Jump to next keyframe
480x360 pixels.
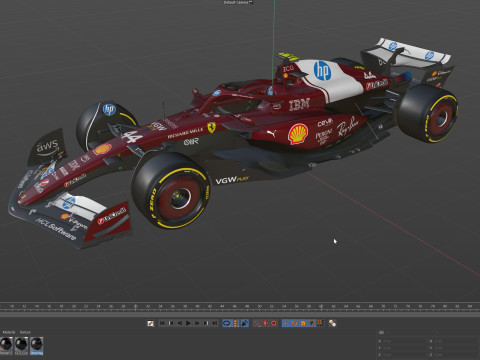(x=206, y=323)
